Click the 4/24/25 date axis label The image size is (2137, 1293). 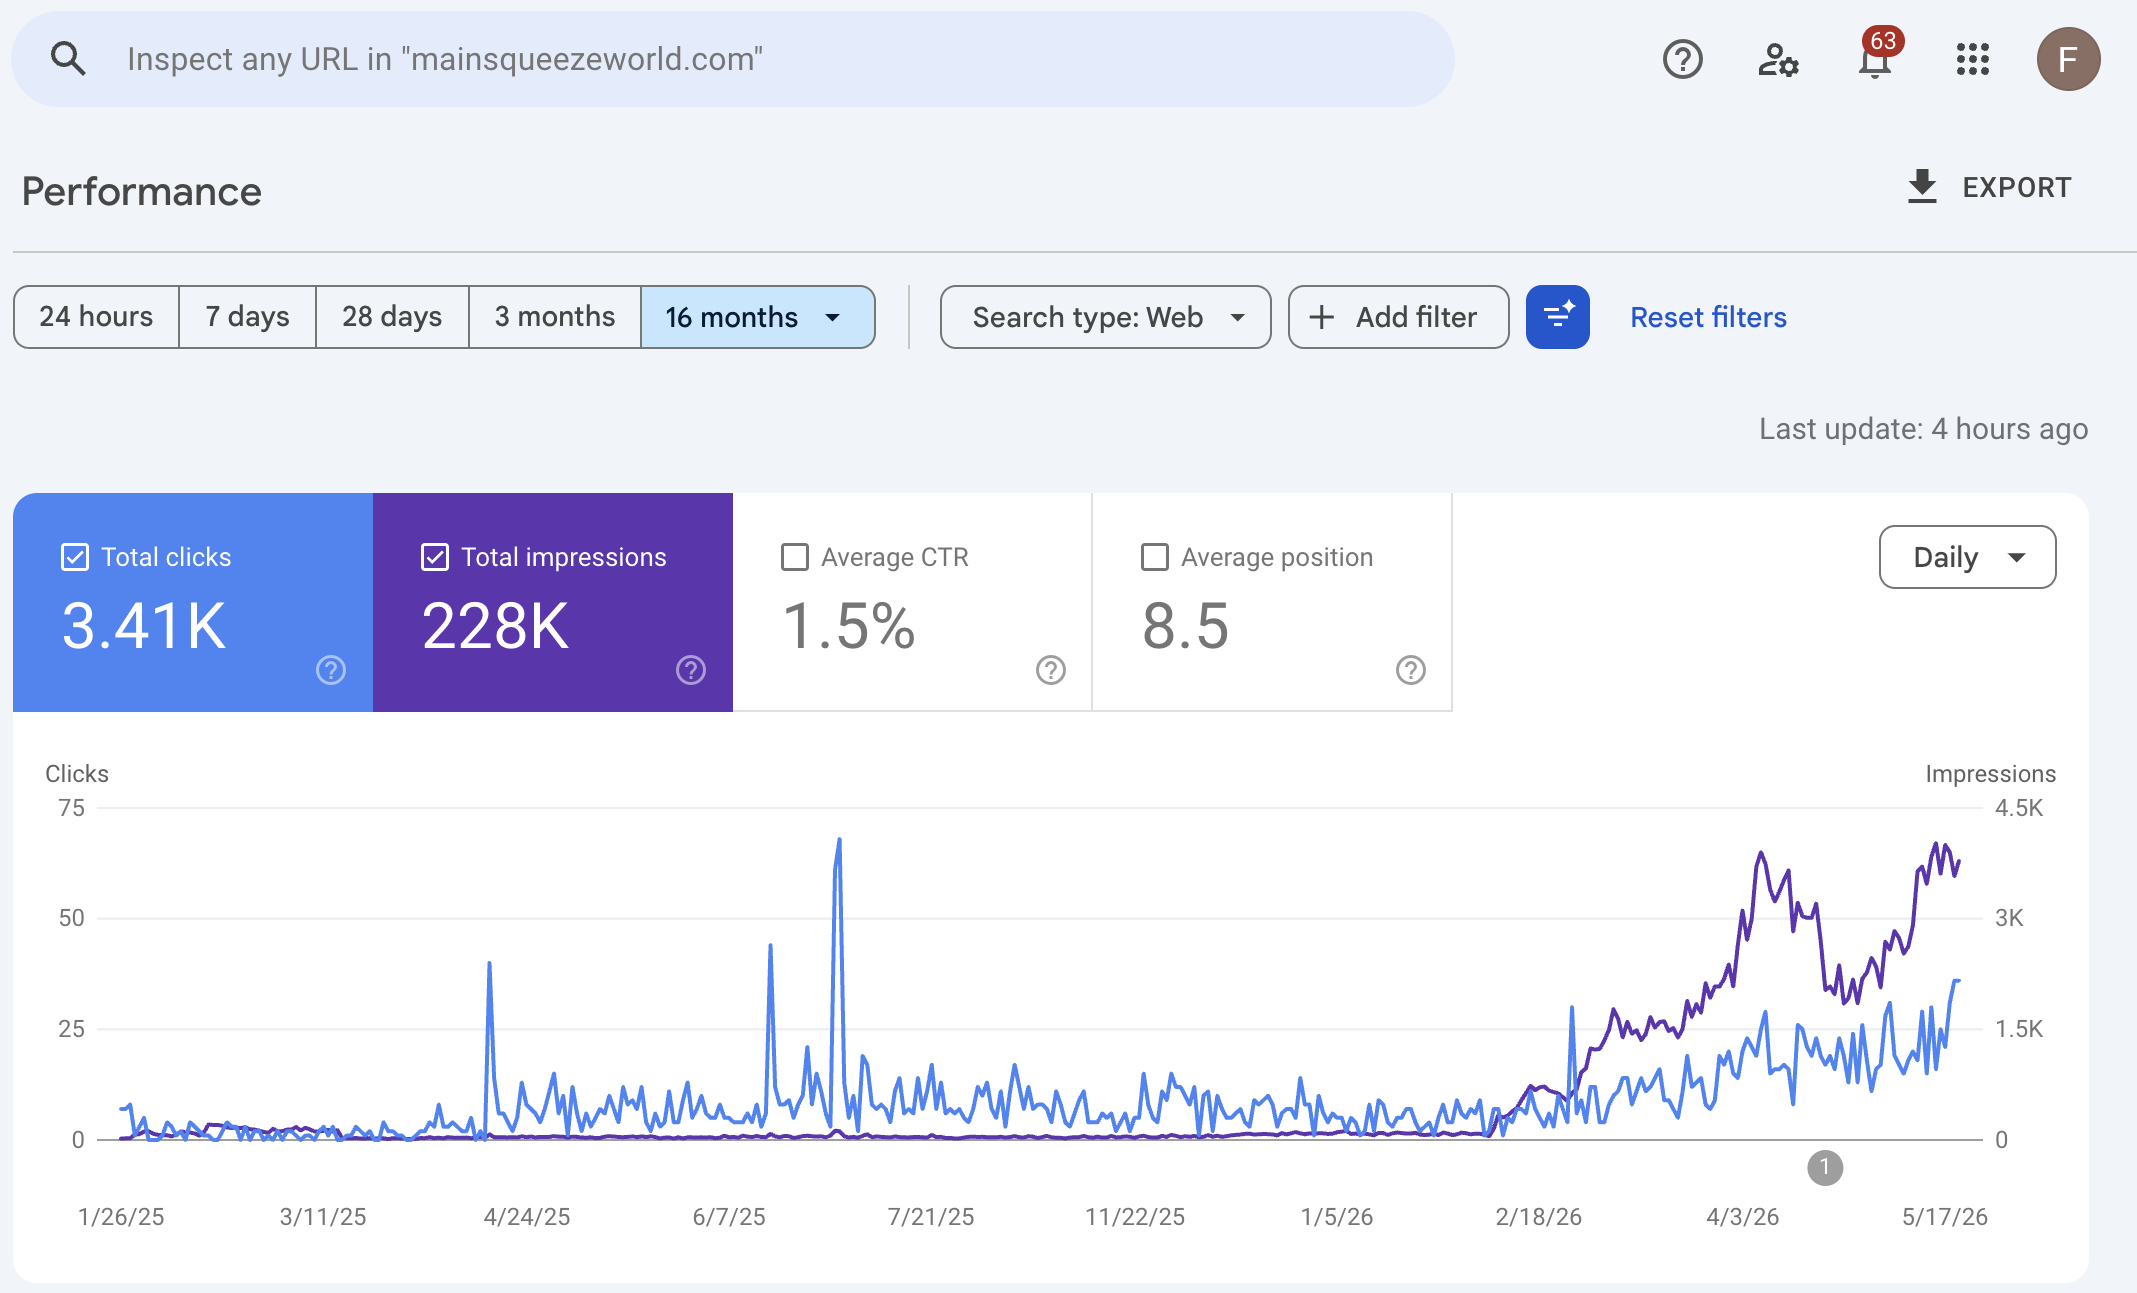click(527, 1217)
